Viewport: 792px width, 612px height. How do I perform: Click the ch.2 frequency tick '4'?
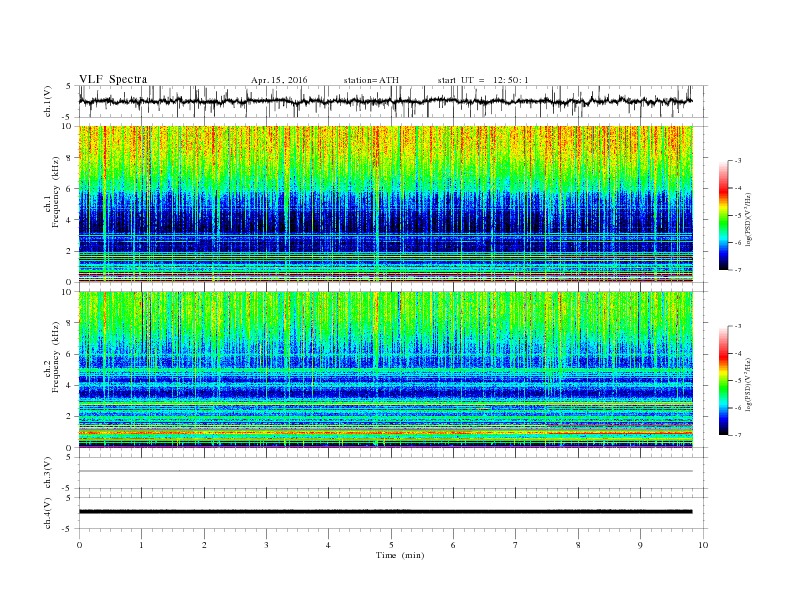pos(69,386)
